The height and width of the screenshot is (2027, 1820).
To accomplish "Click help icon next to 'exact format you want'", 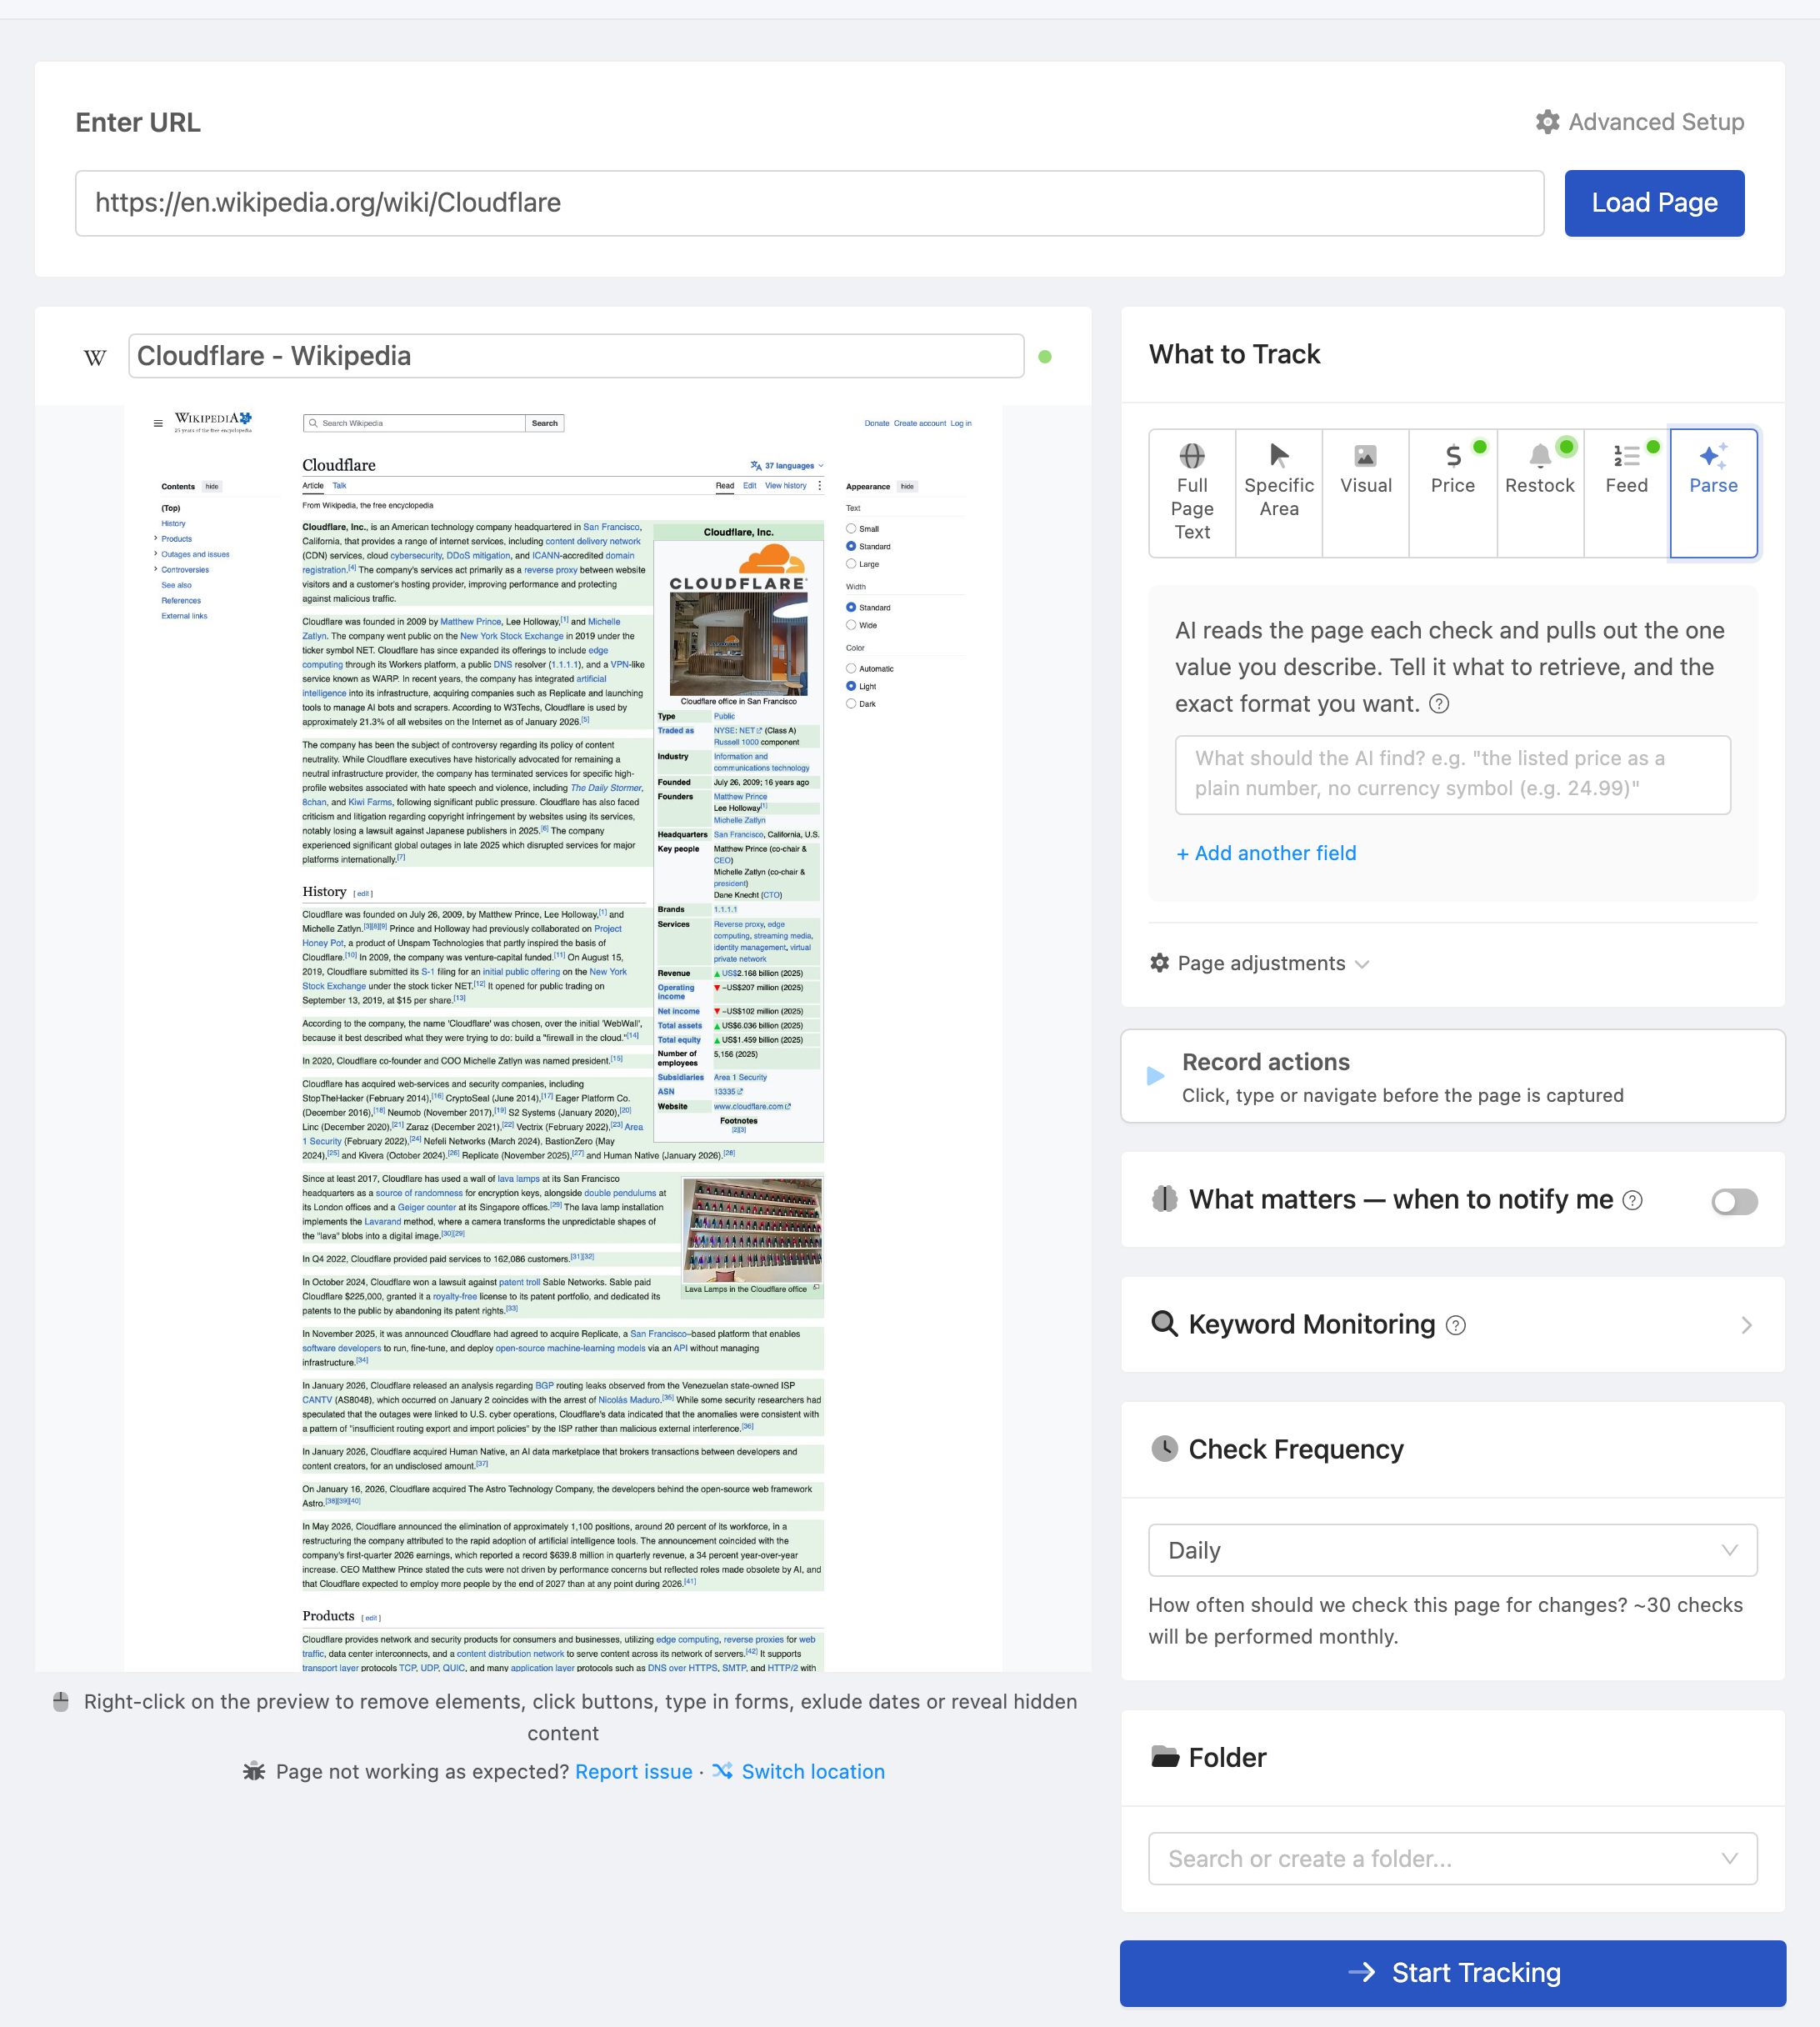I will click(x=1439, y=704).
